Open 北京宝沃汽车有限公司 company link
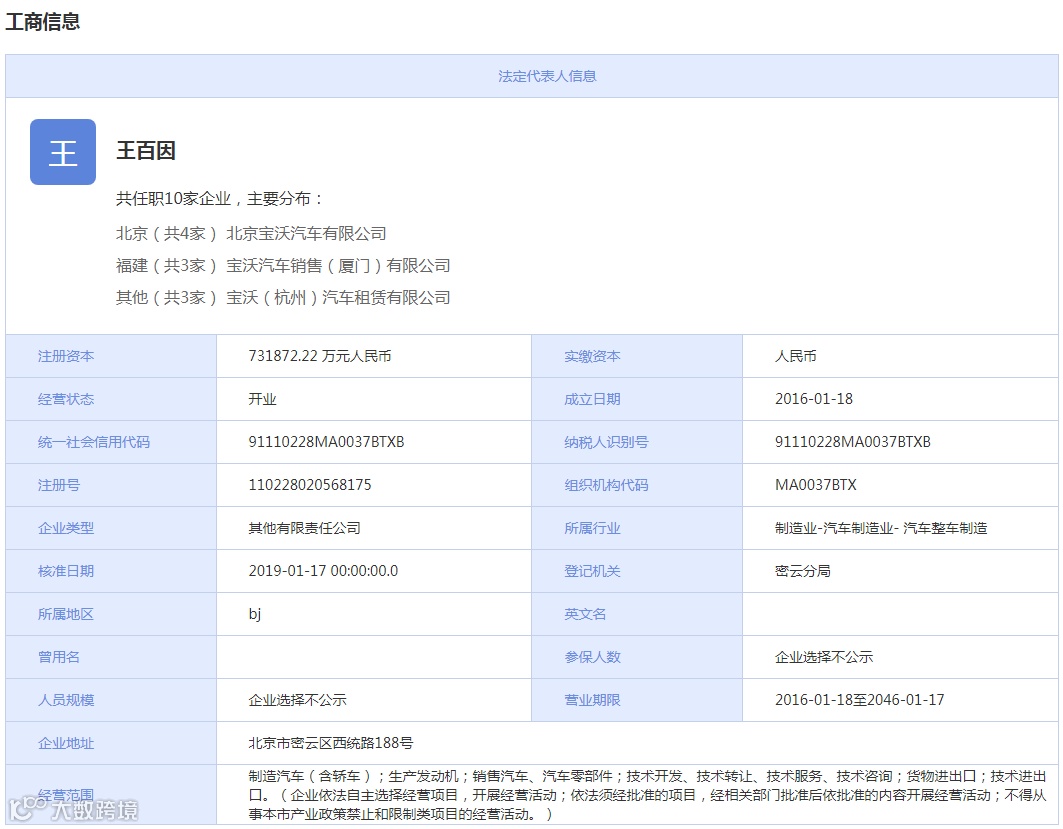 (306, 234)
